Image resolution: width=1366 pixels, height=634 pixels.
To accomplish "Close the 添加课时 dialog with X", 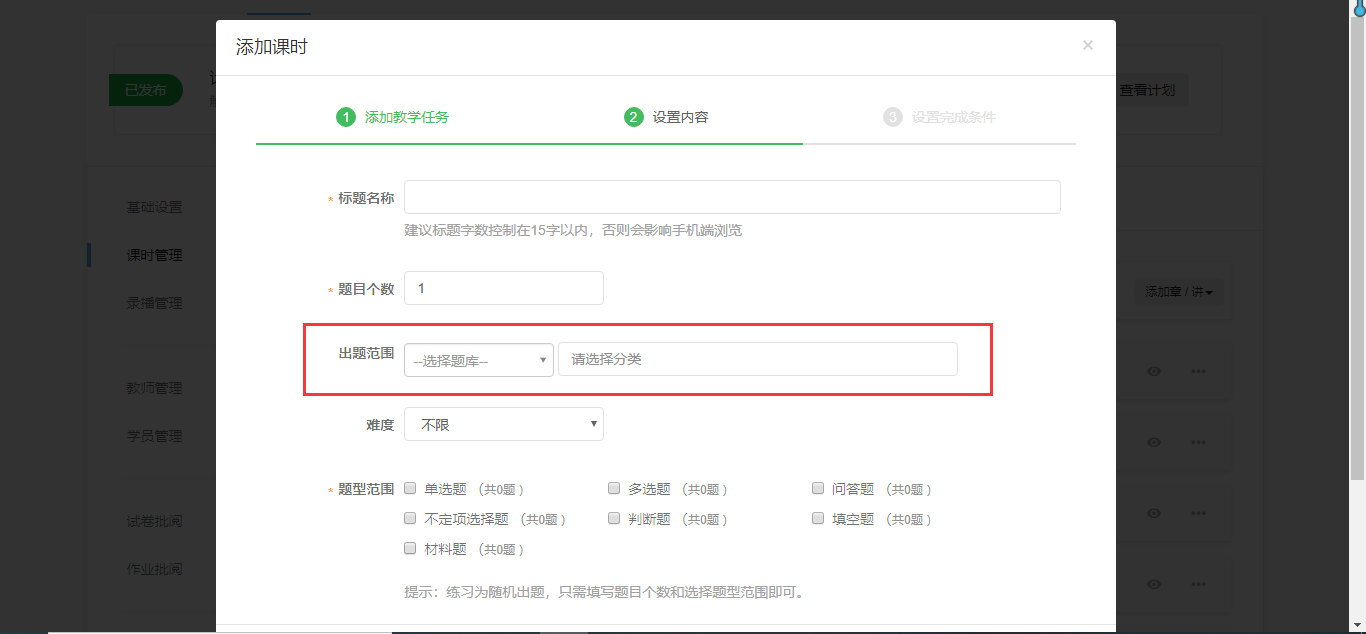I will [1088, 45].
